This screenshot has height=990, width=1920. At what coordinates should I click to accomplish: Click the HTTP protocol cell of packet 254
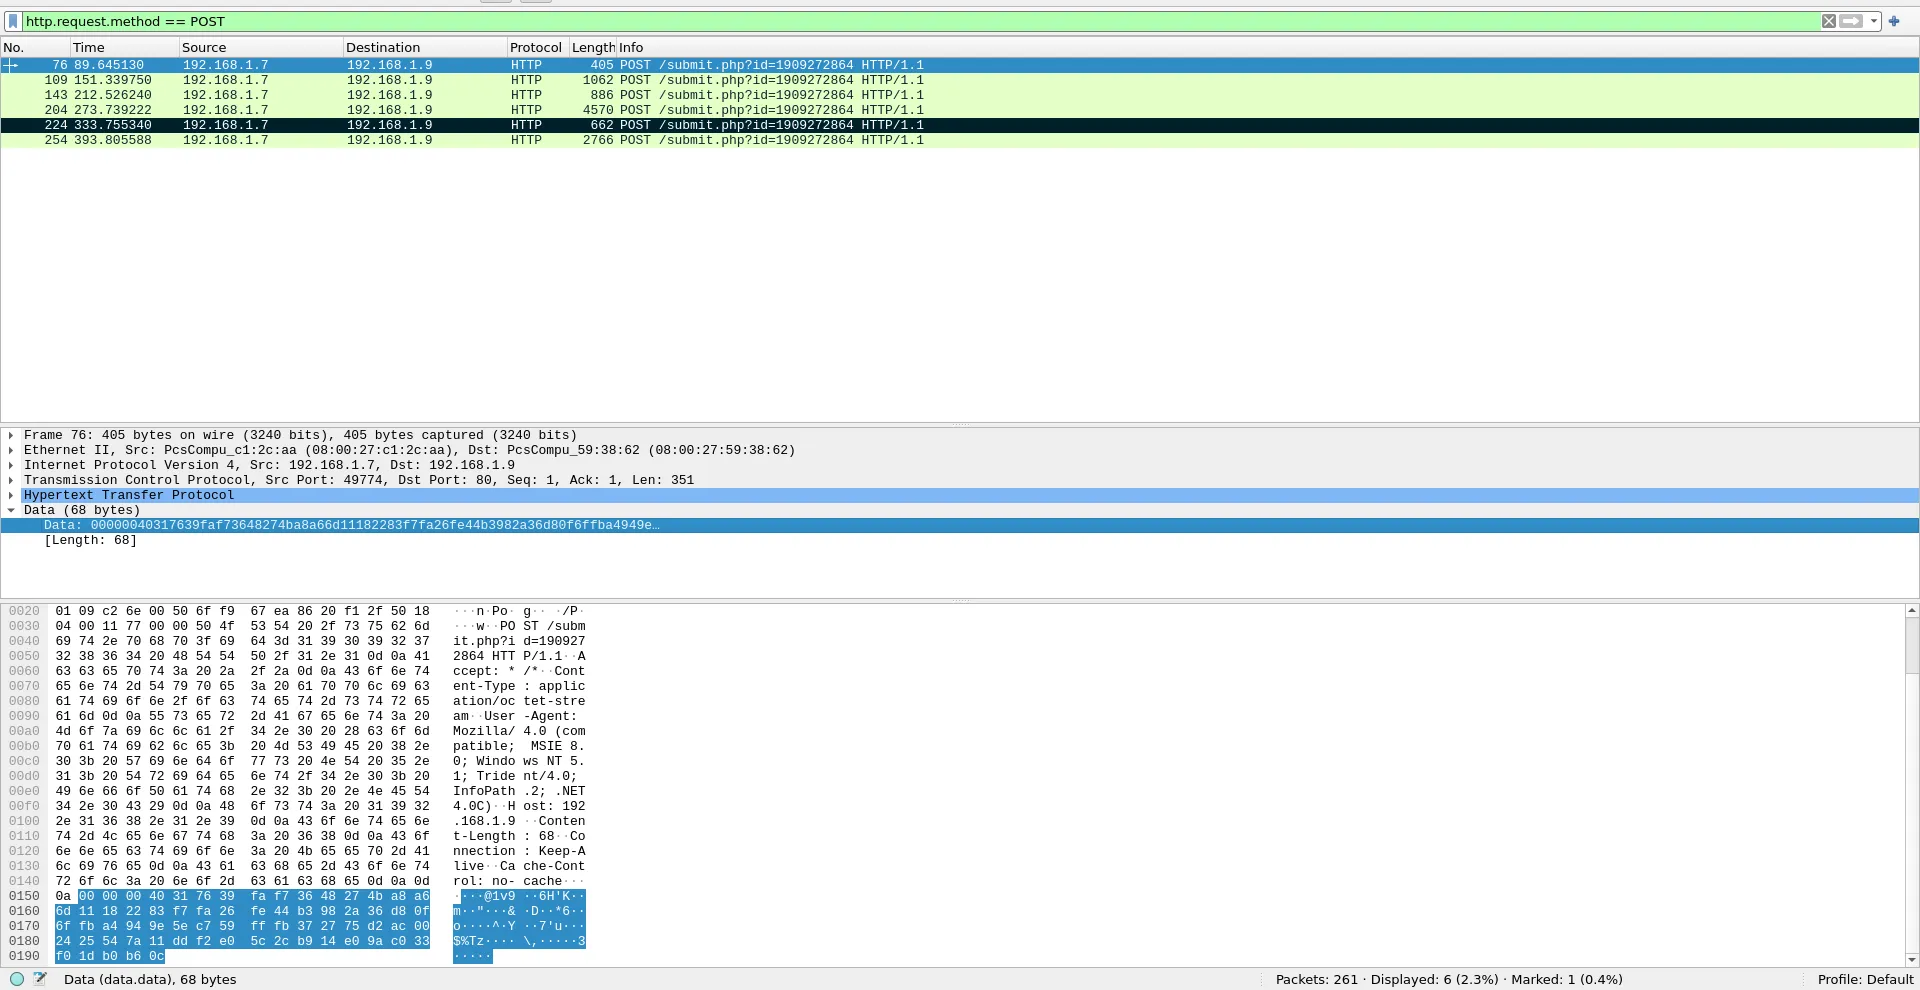click(x=526, y=140)
